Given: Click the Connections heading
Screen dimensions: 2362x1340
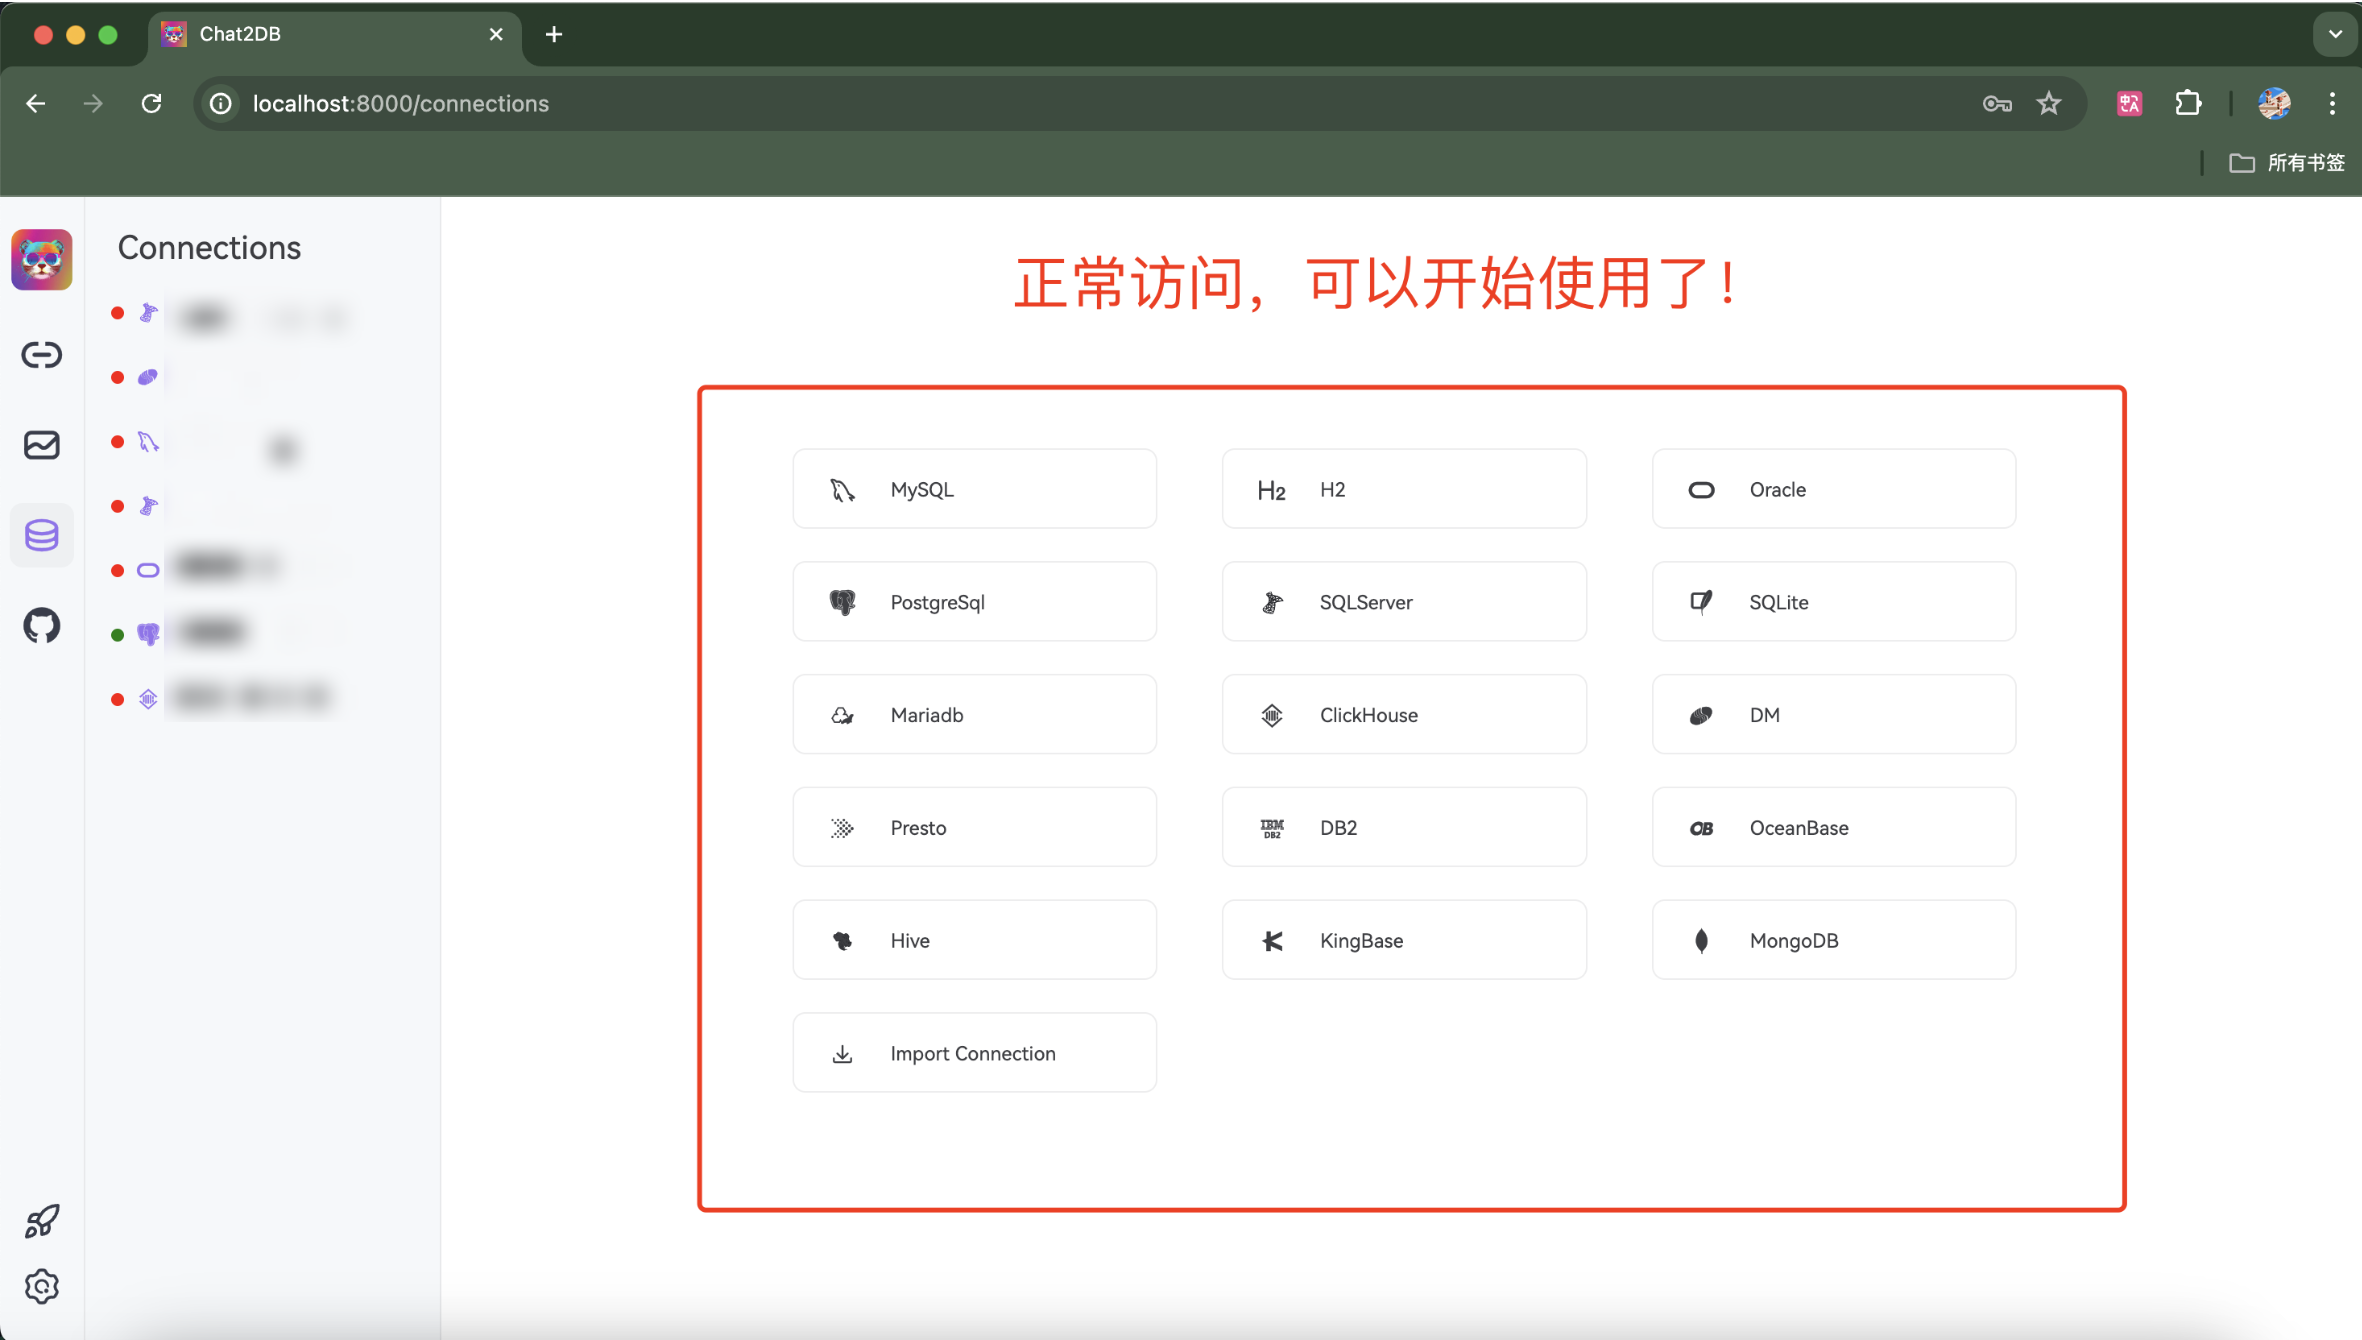Looking at the screenshot, I should (209, 247).
